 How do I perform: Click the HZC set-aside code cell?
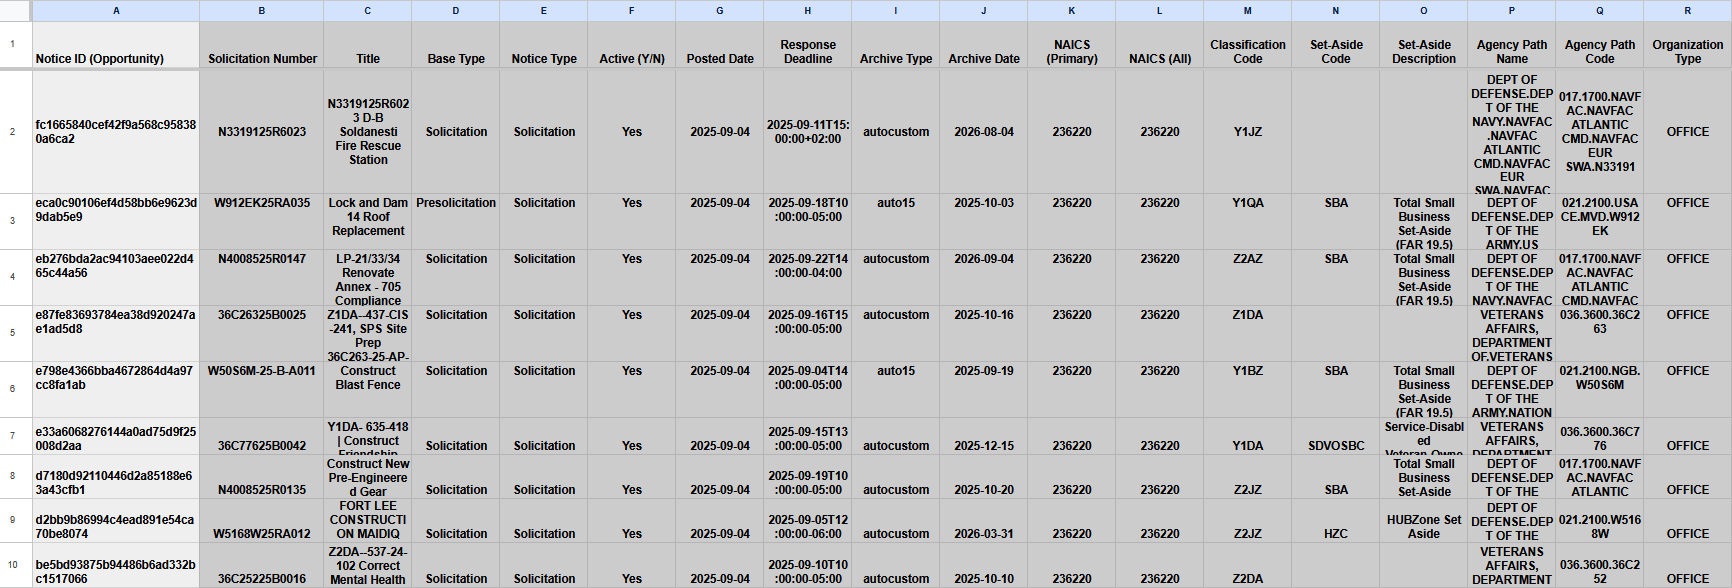tap(1335, 534)
